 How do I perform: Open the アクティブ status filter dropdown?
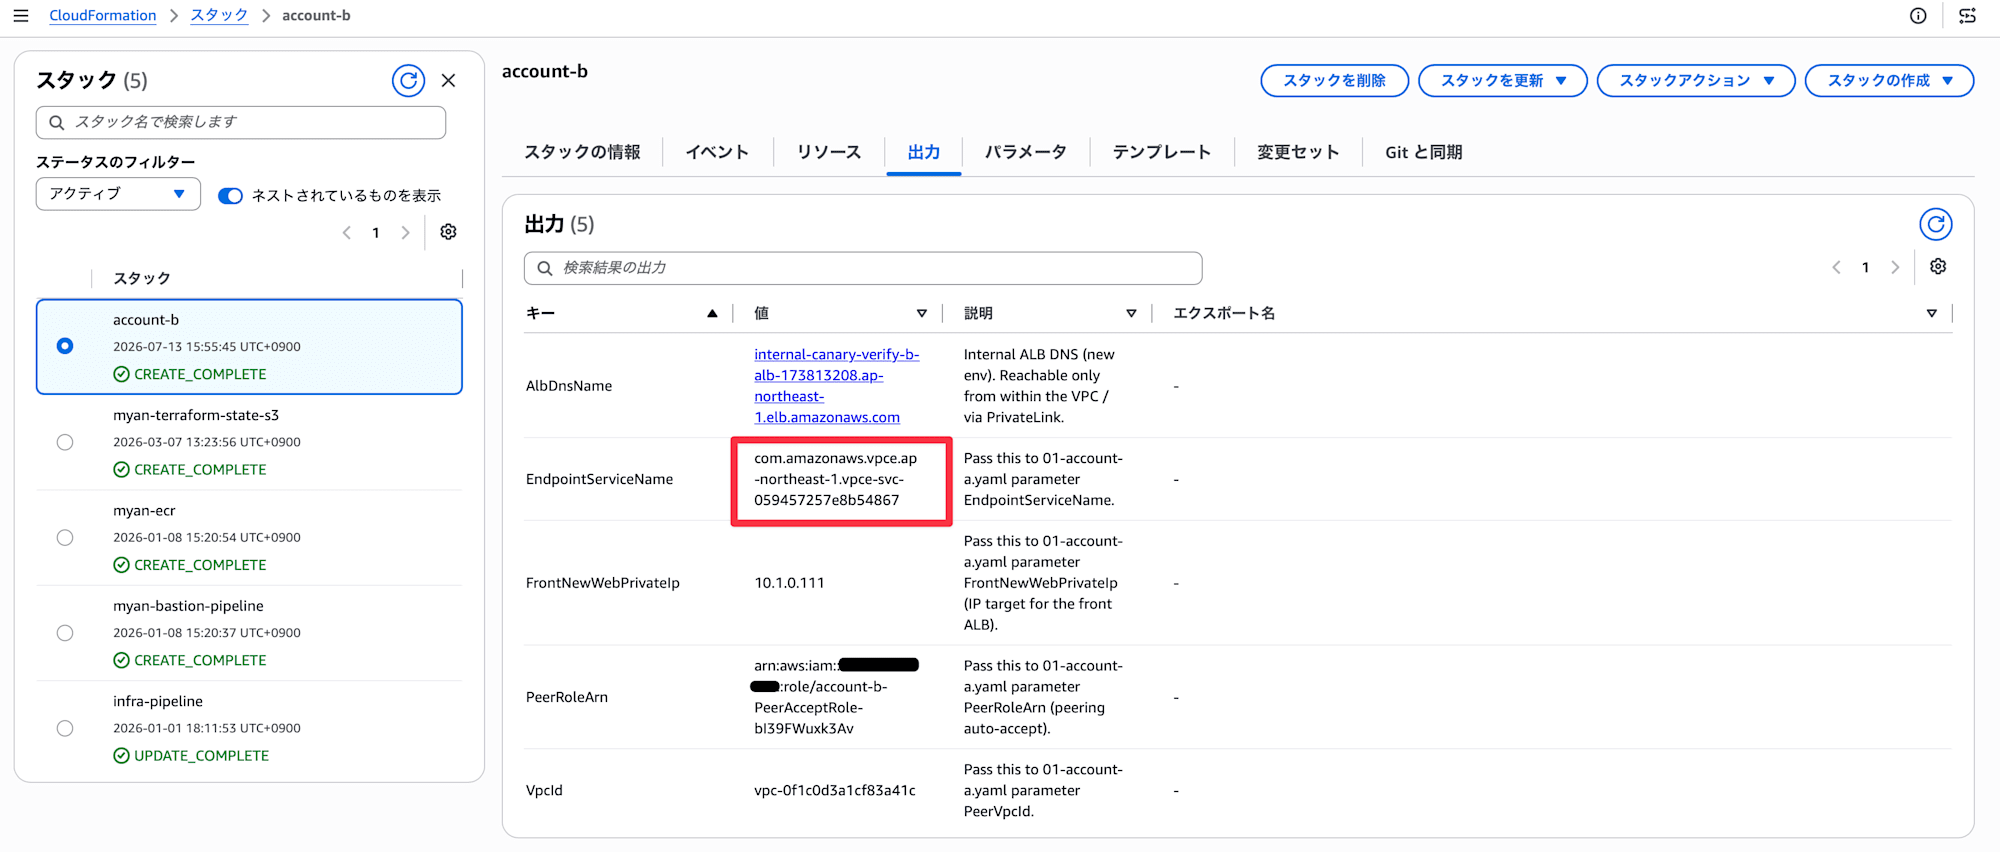[x=118, y=194]
